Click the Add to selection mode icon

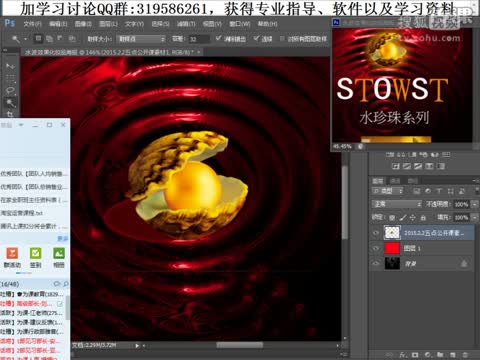coord(49,39)
